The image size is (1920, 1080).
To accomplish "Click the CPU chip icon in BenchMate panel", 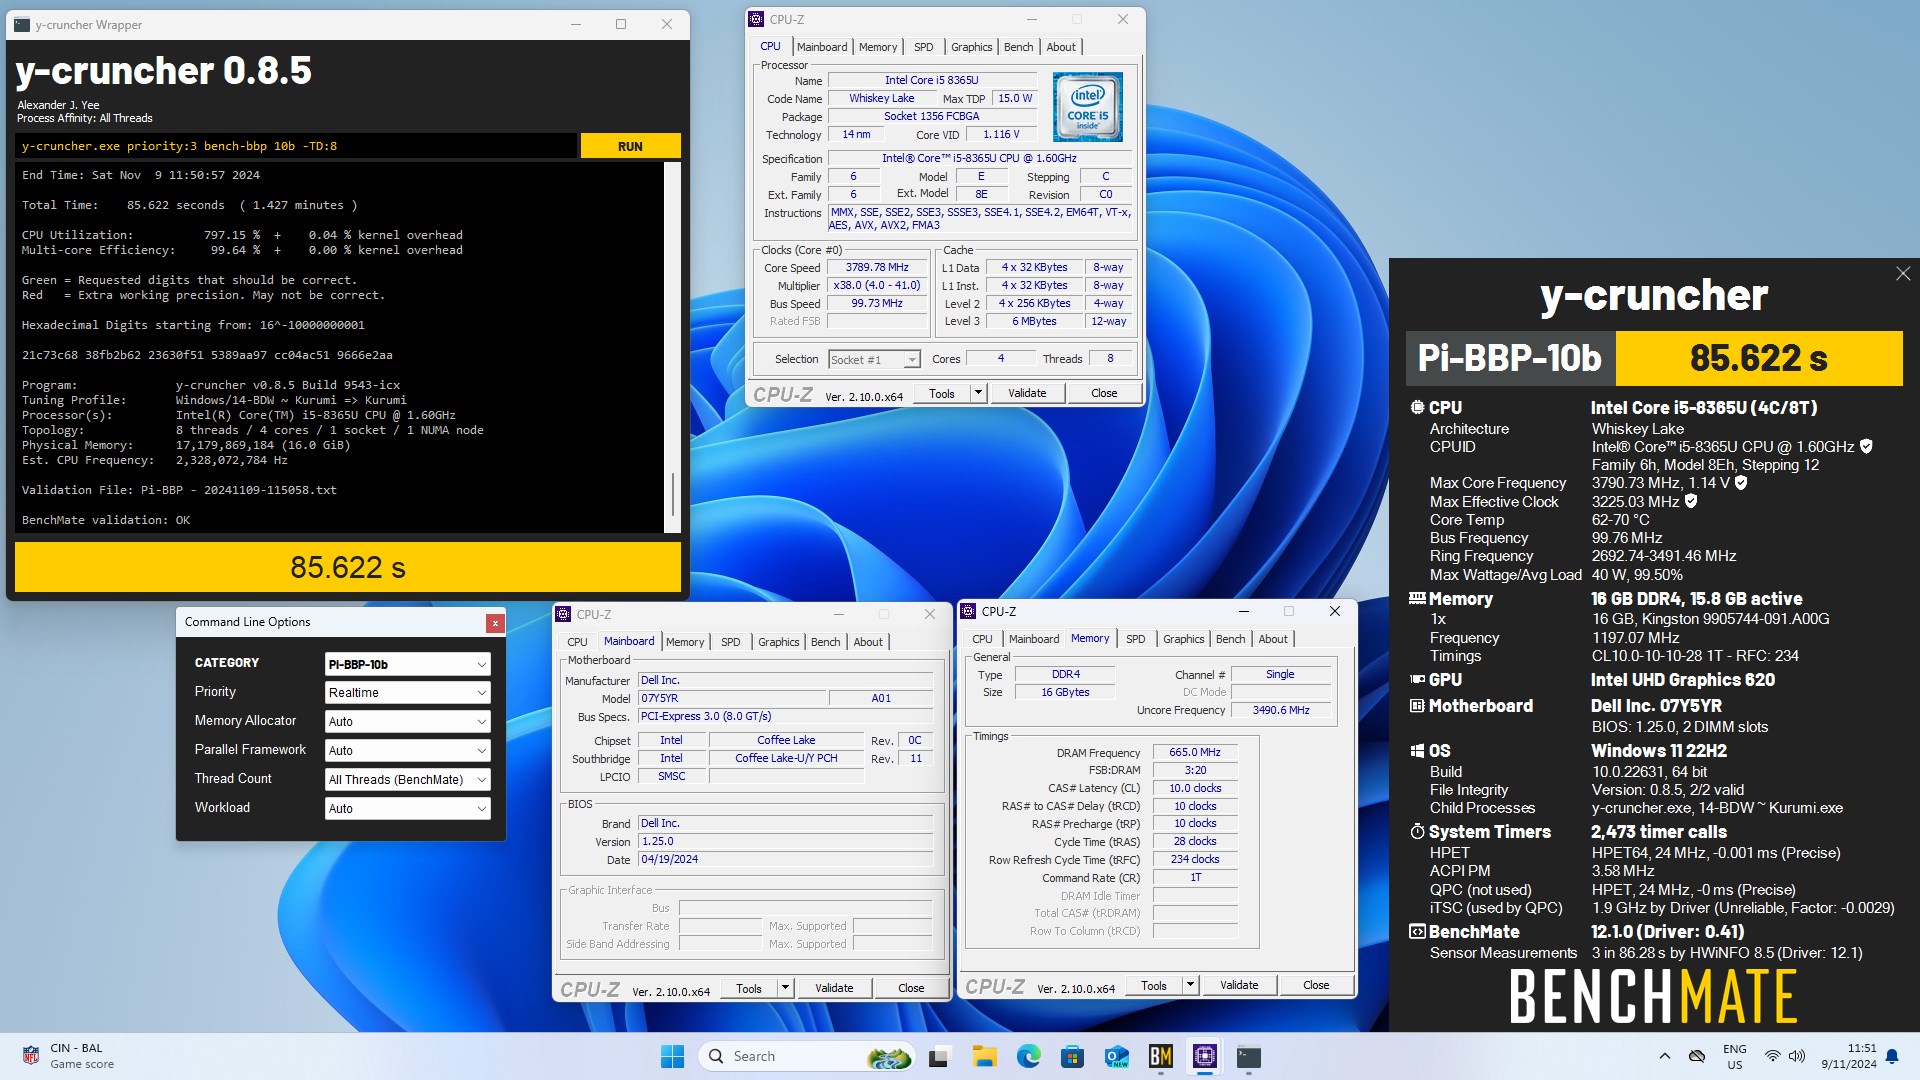I will (1417, 408).
